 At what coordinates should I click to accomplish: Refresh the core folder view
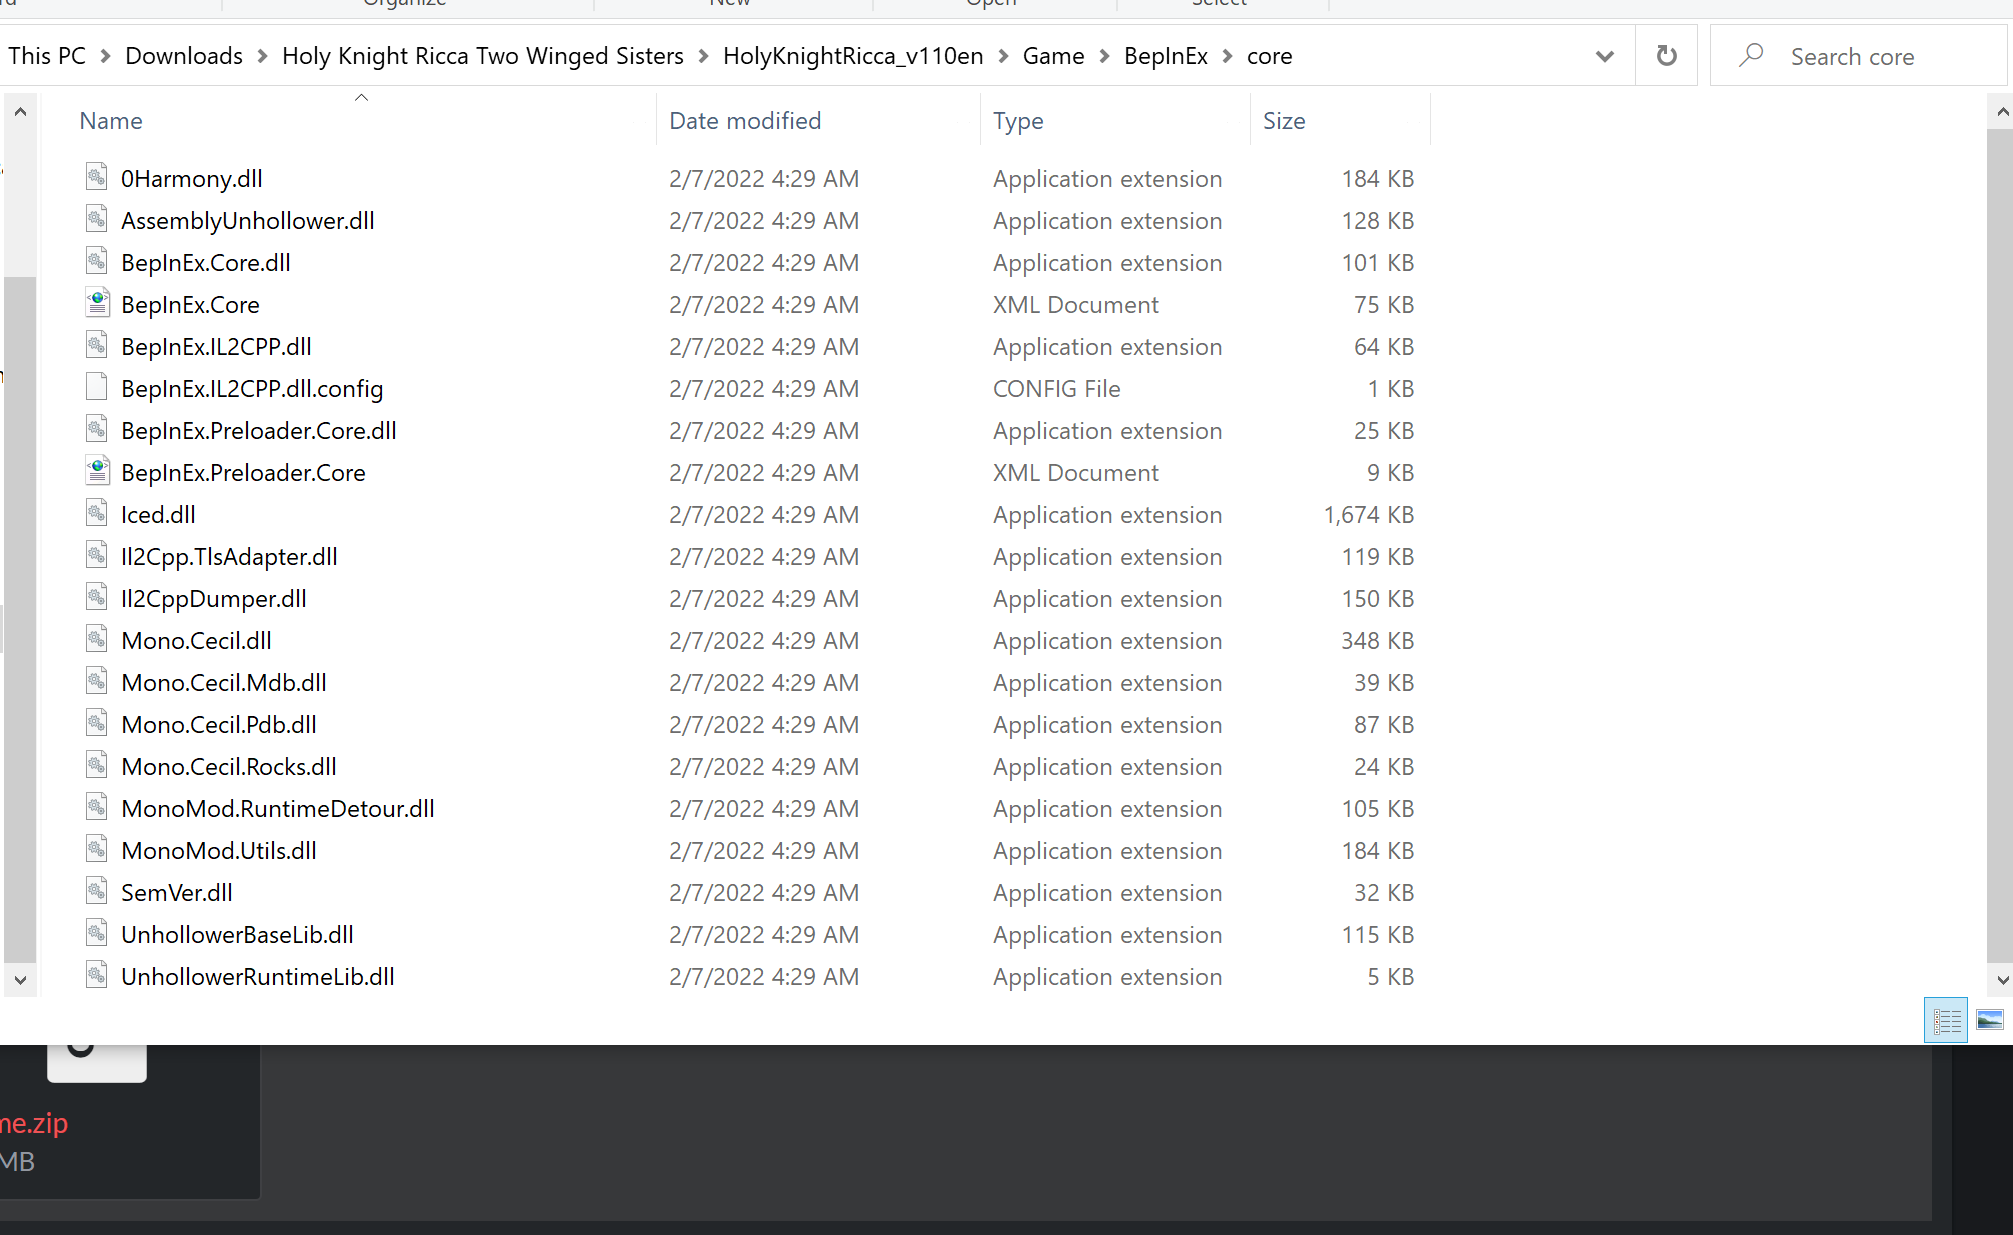(1666, 56)
